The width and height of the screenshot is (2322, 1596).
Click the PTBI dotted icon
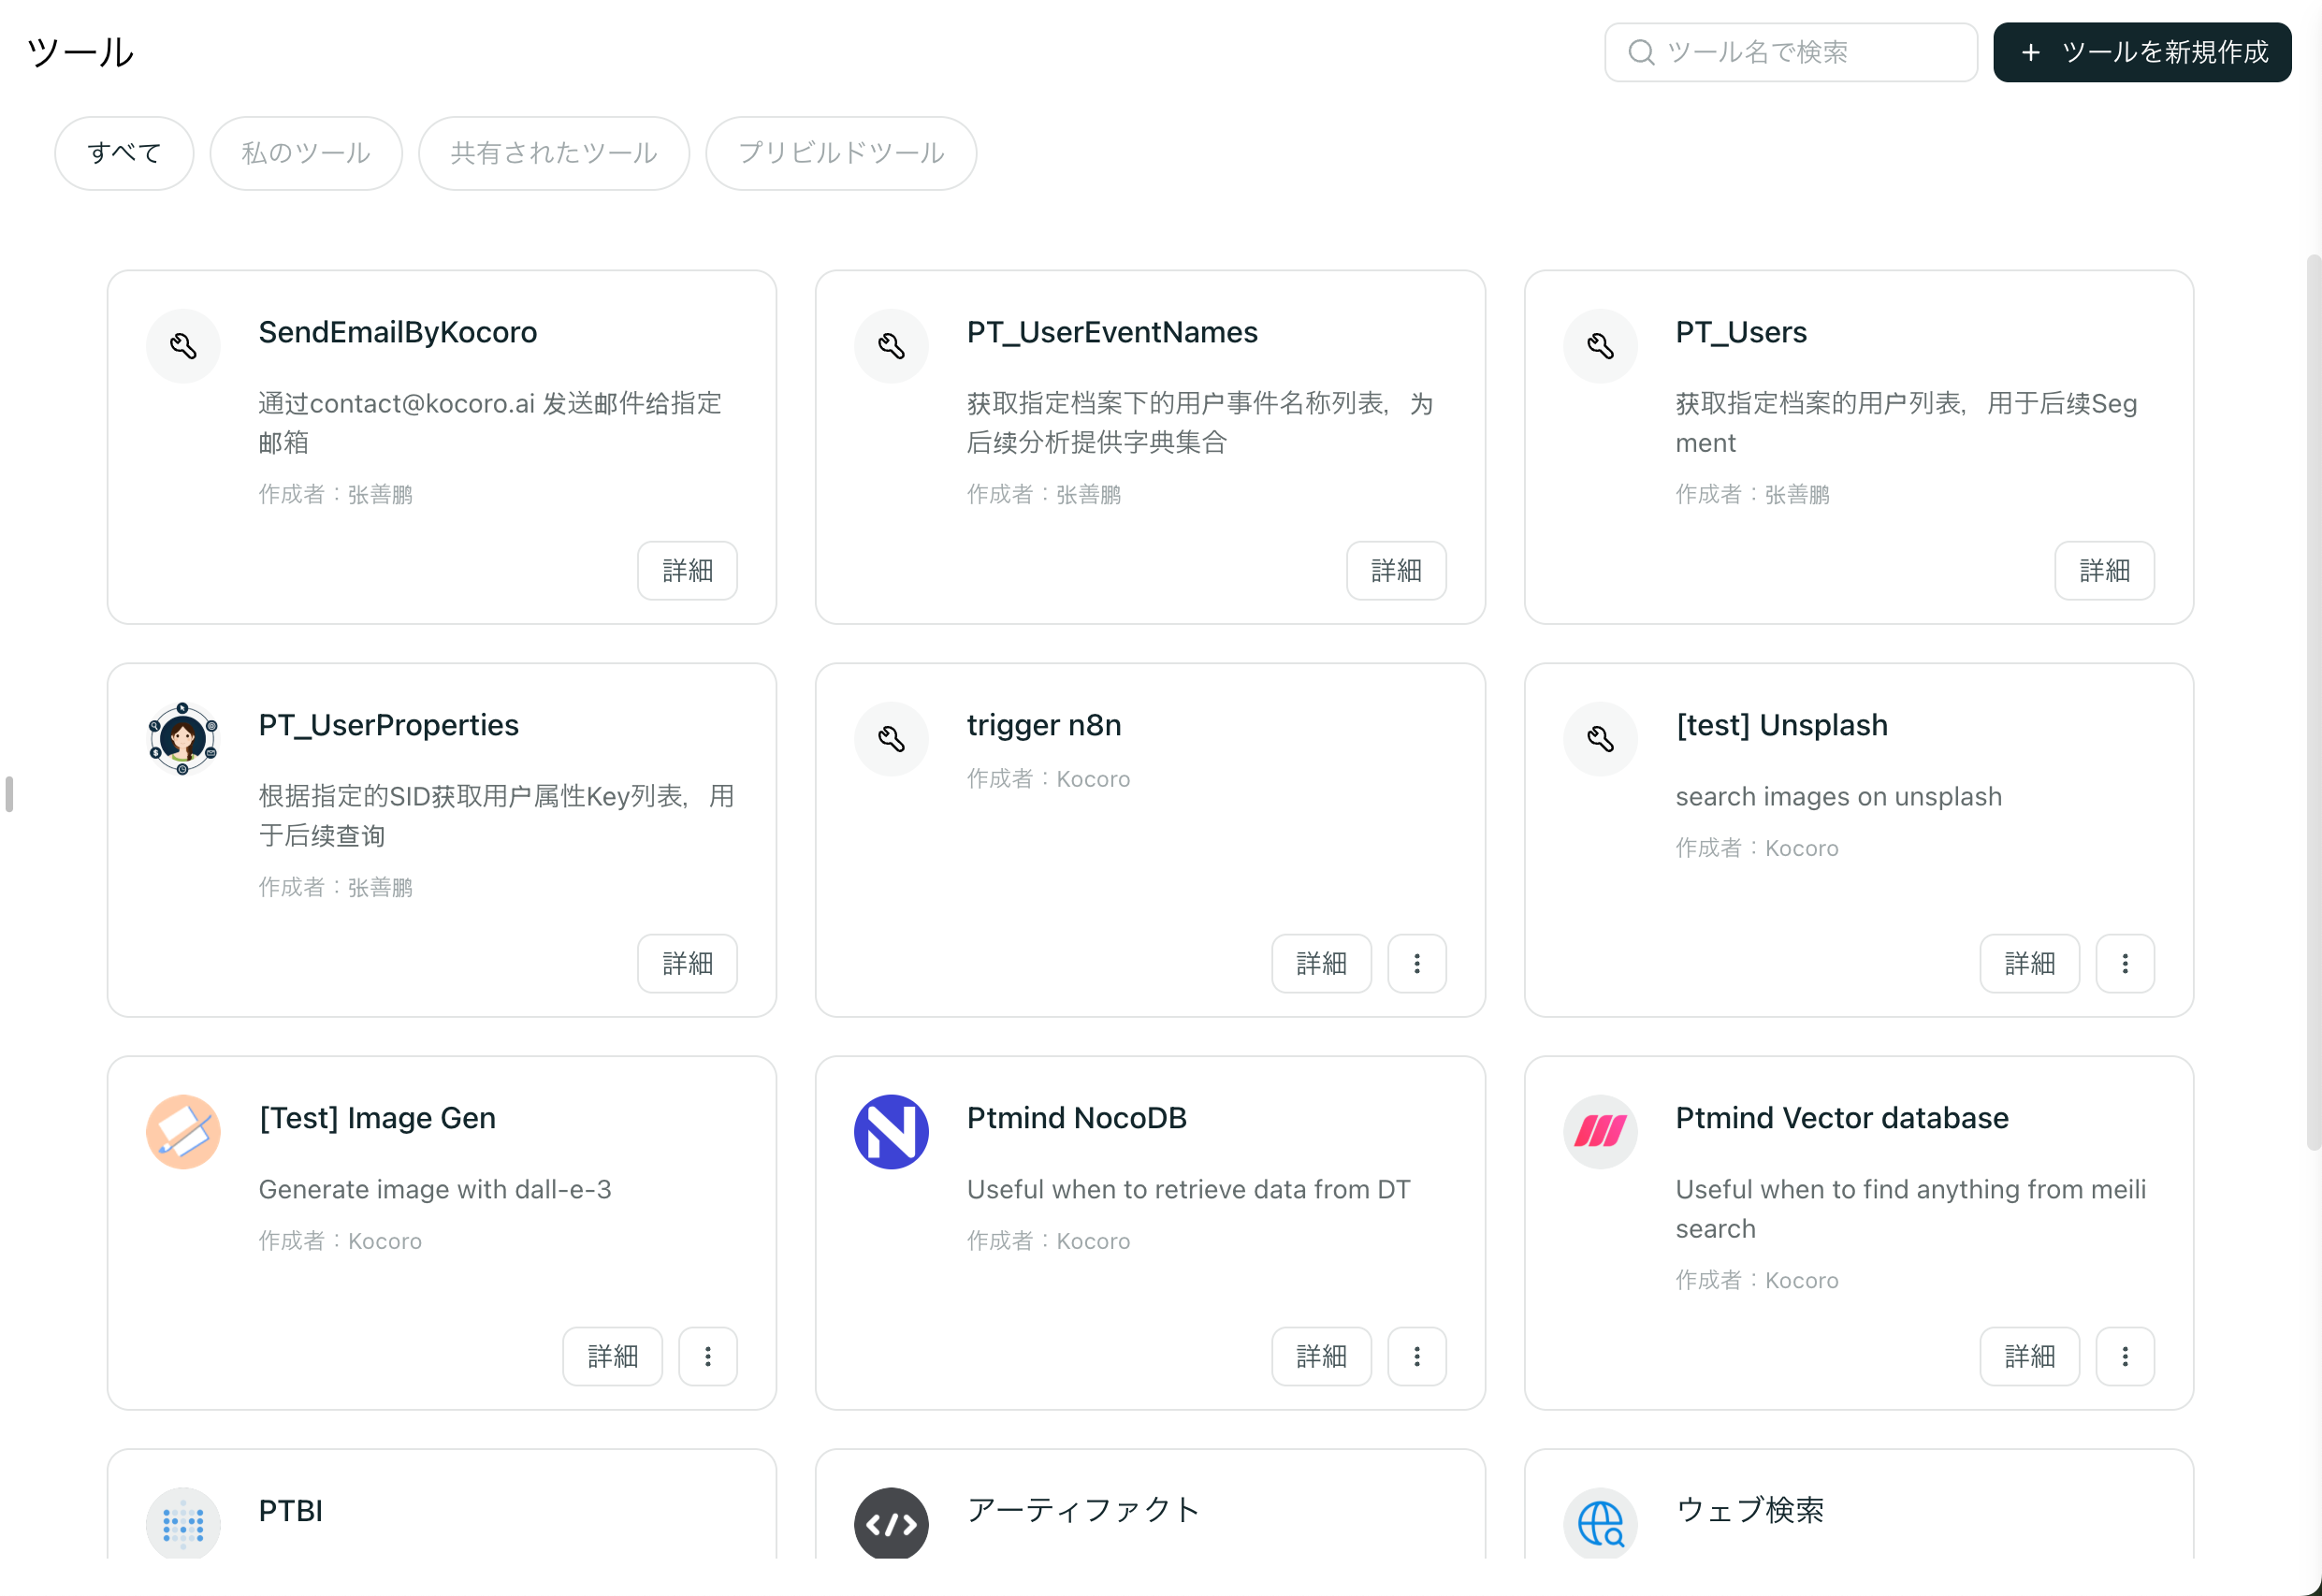[183, 1524]
